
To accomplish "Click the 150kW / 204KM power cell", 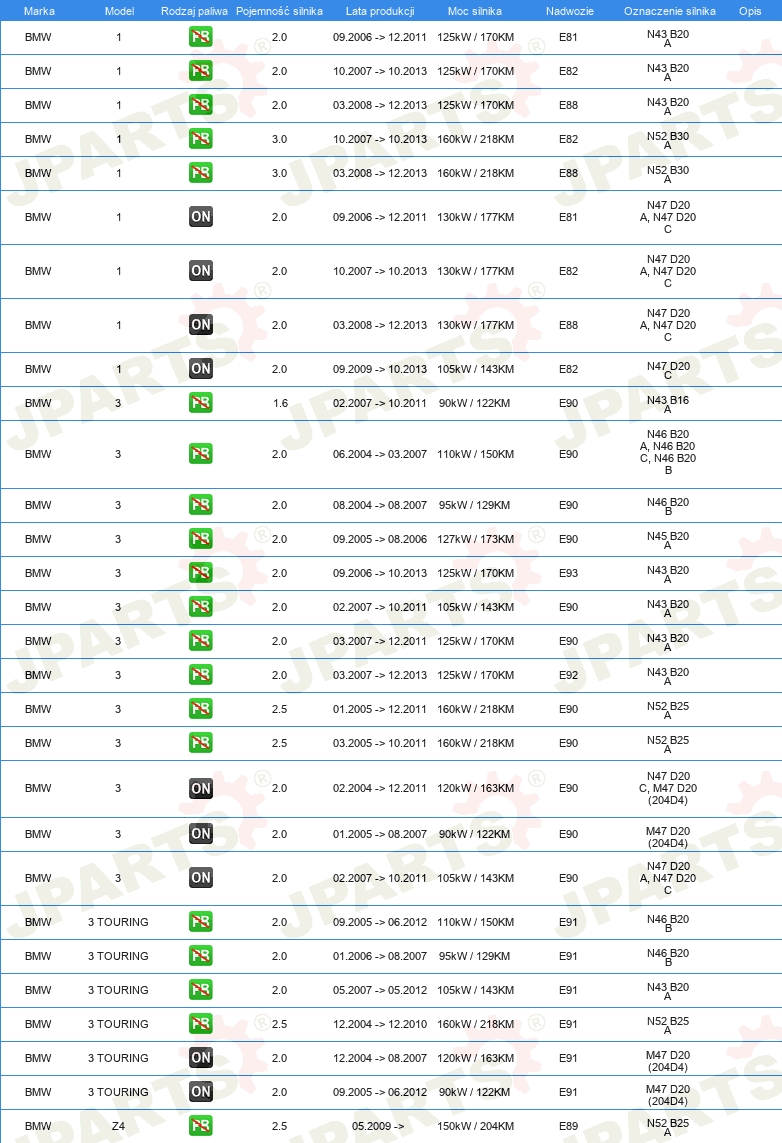I will [x=475, y=1126].
